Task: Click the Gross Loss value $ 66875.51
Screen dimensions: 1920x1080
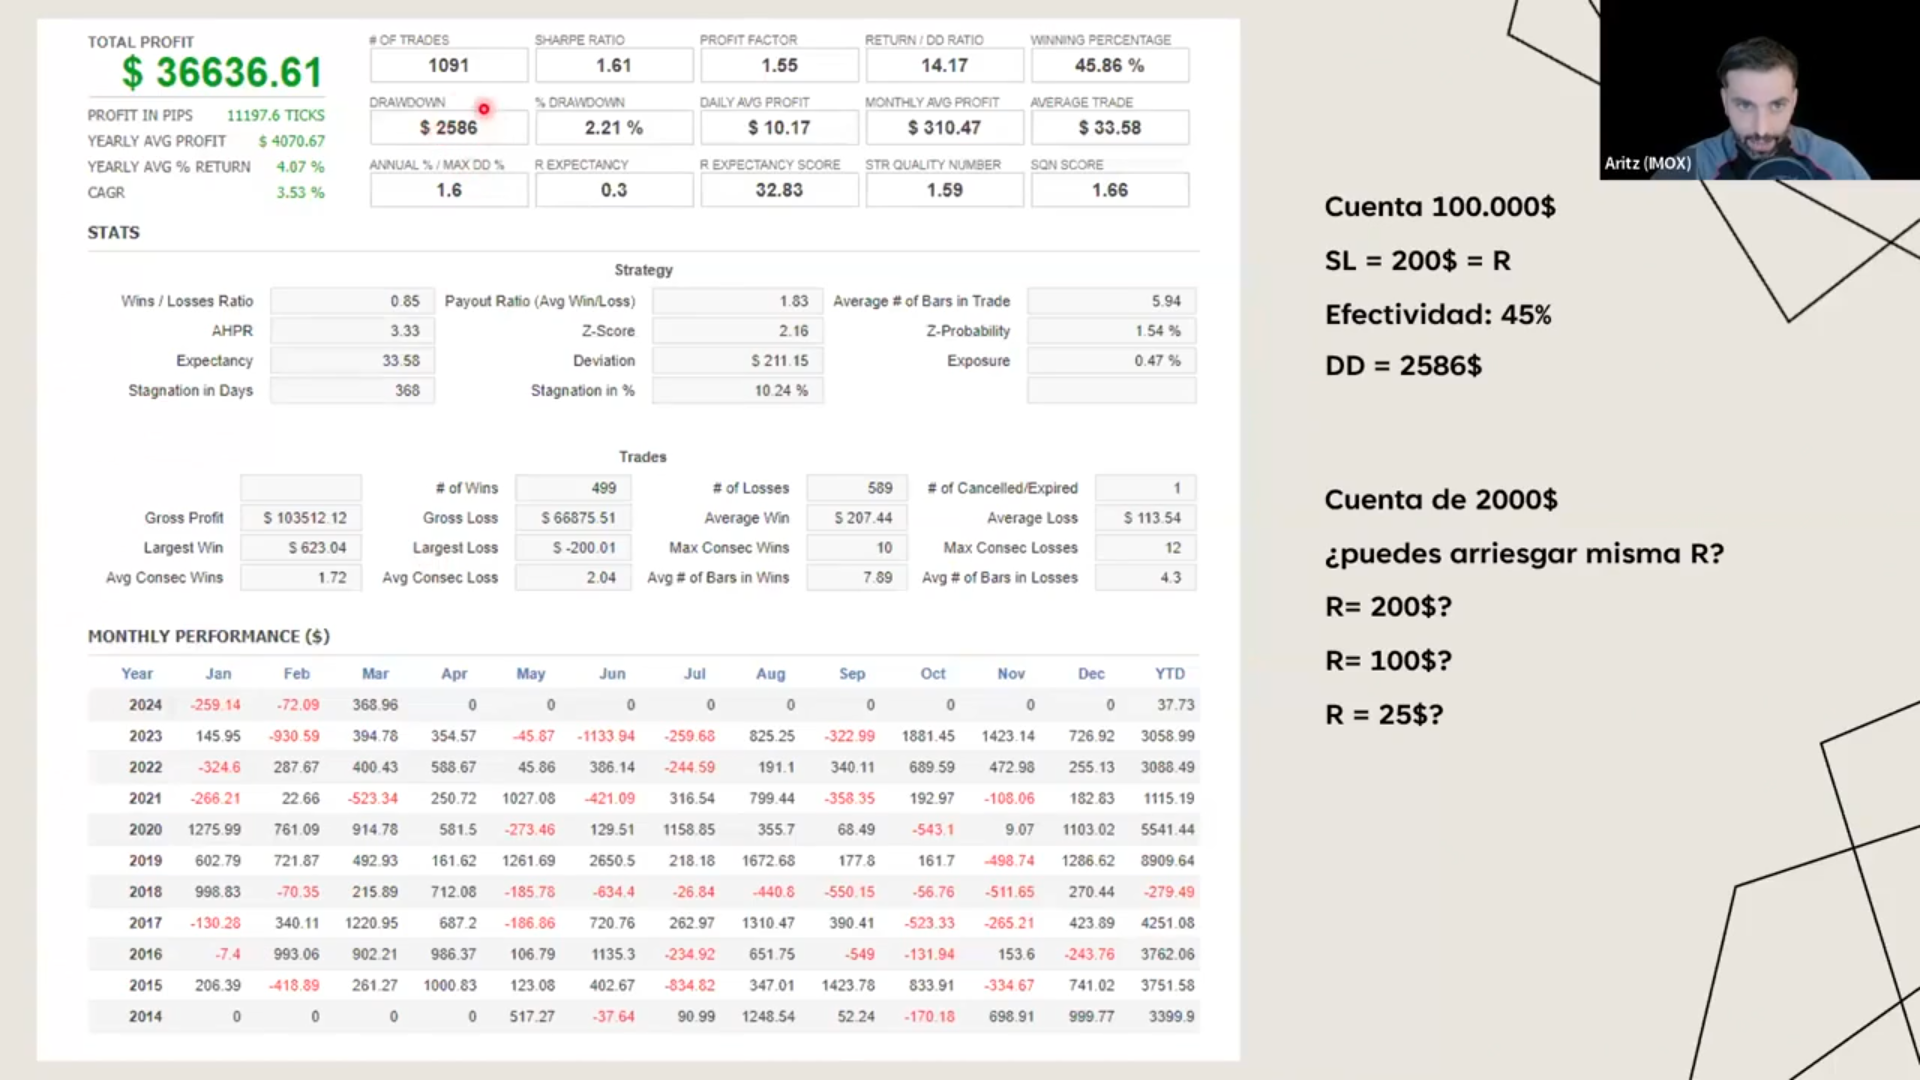Action: [573, 518]
